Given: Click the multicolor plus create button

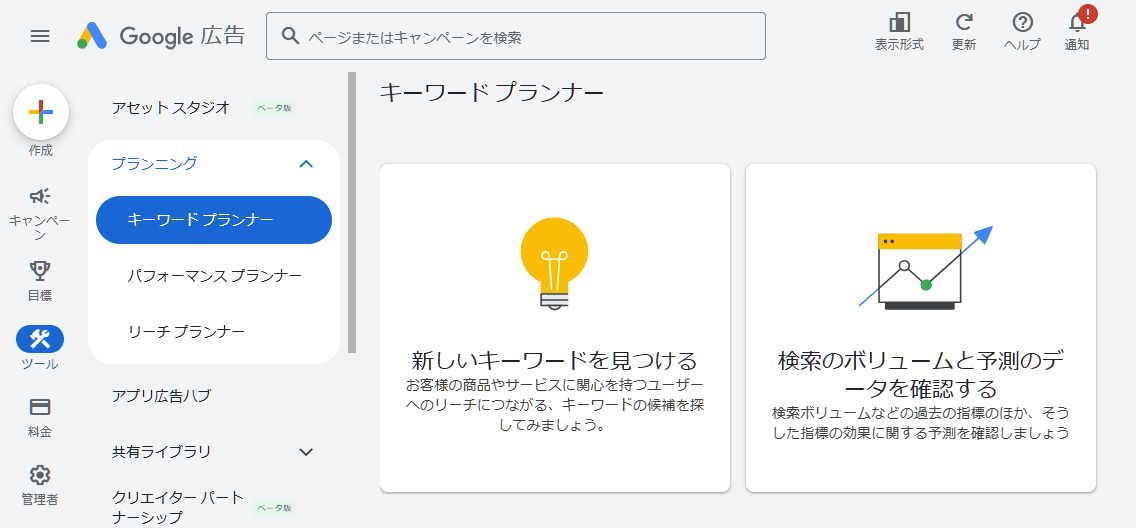Looking at the screenshot, I should (41, 112).
